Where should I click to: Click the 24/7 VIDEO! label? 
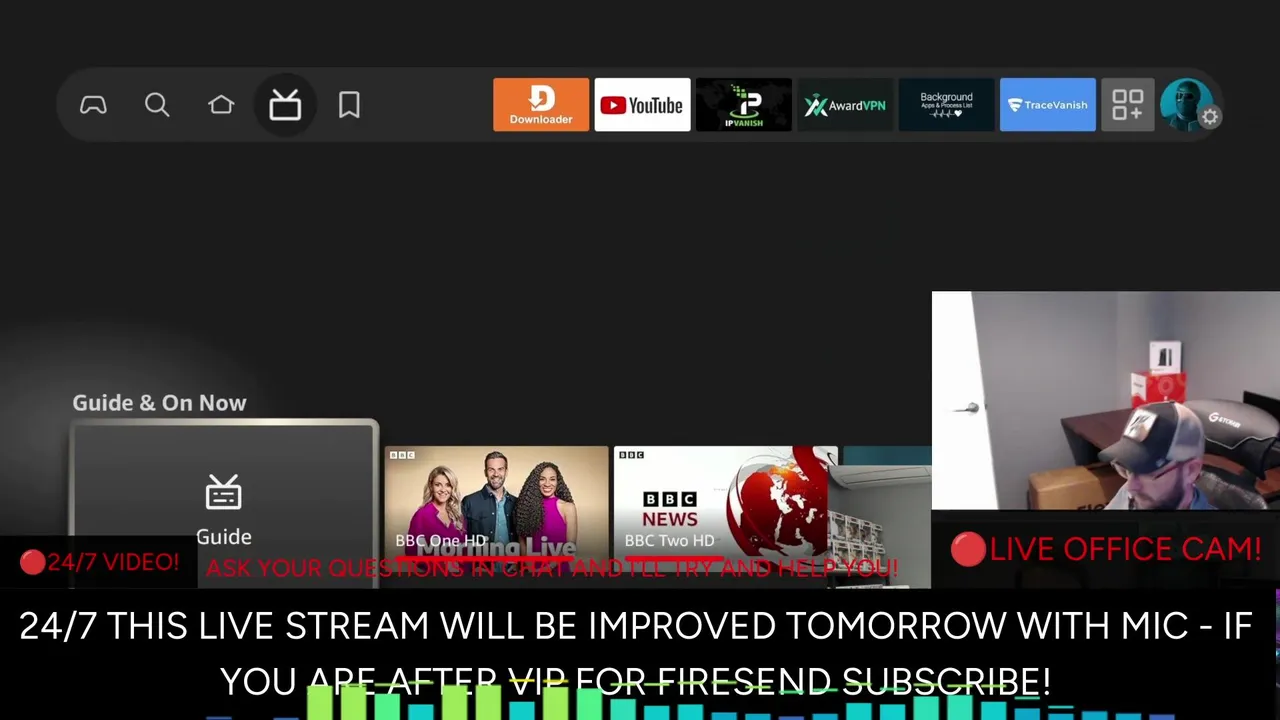[x=99, y=562]
